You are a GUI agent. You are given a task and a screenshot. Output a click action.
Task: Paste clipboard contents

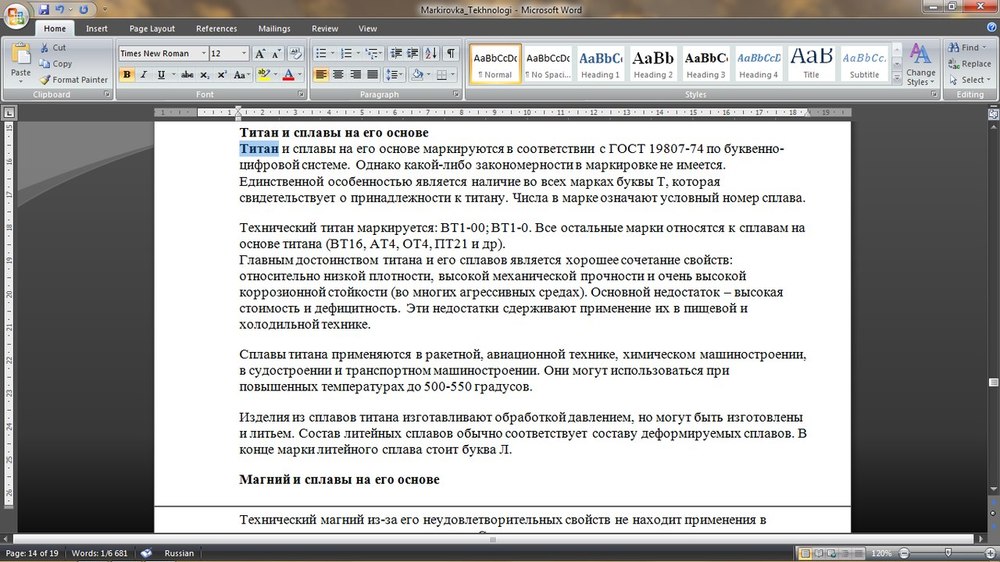[20, 63]
